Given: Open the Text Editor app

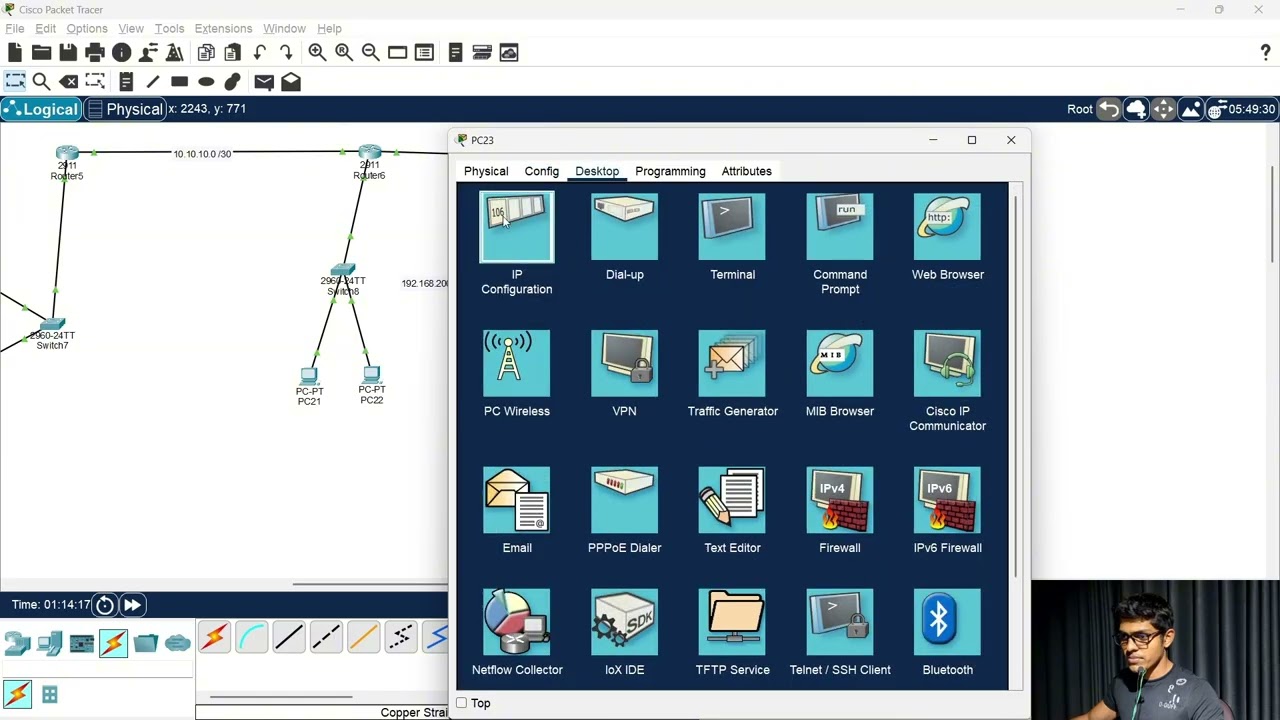Looking at the screenshot, I should coord(732,500).
